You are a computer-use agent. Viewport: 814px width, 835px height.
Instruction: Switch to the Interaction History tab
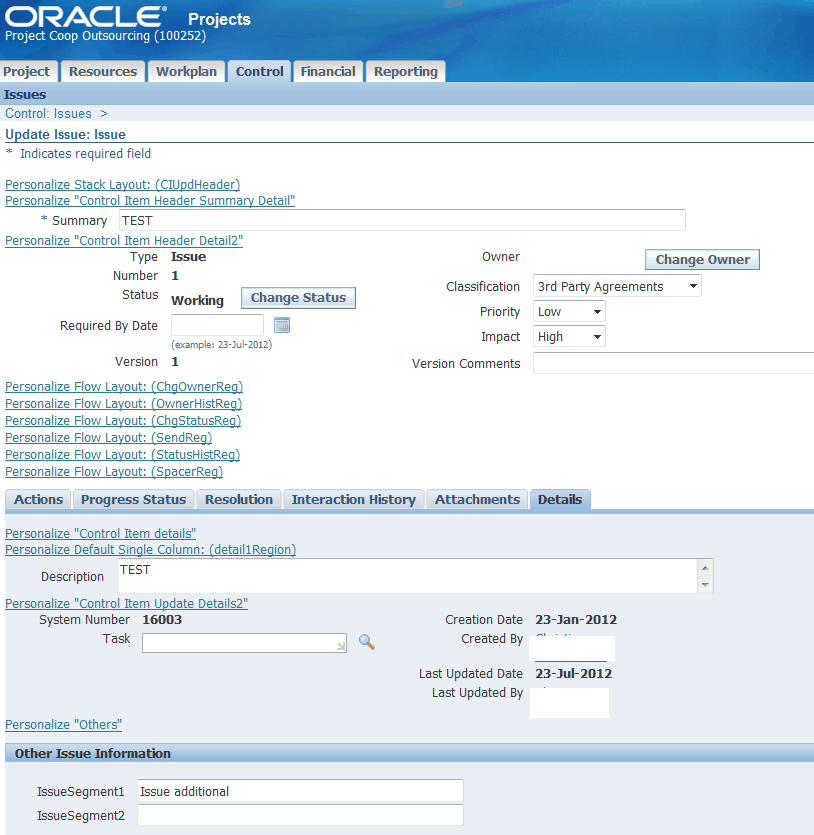(x=353, y=499)
